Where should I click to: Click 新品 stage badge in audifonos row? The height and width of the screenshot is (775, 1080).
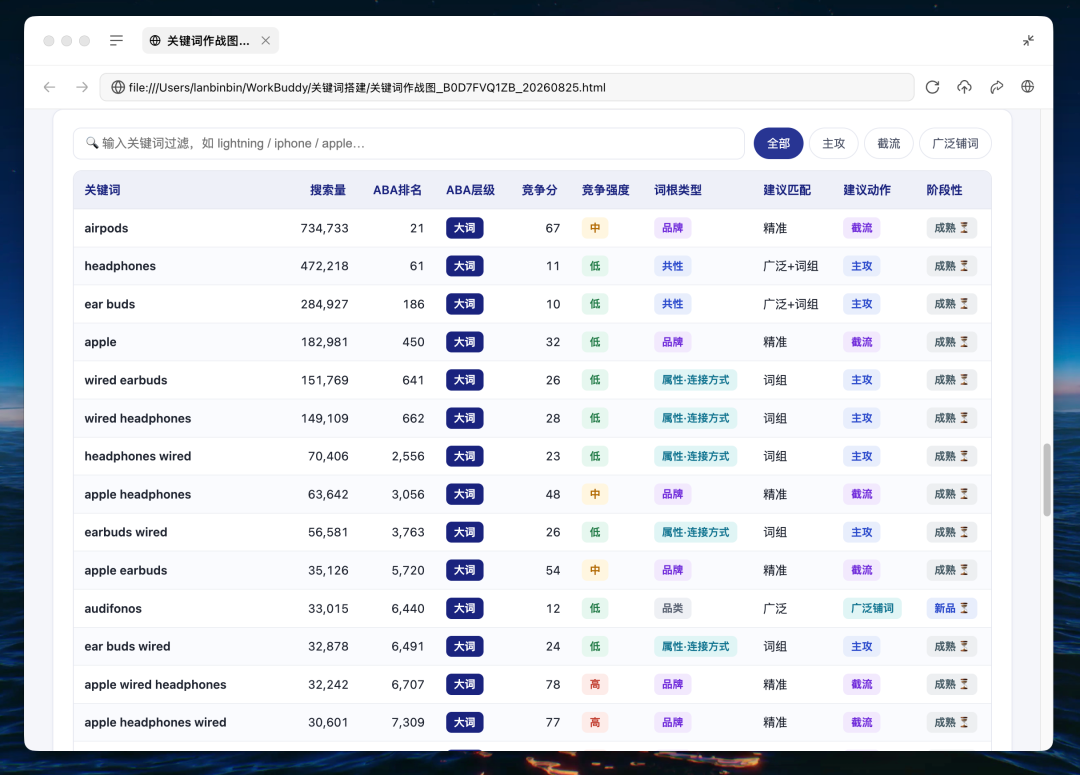point(951,608)
